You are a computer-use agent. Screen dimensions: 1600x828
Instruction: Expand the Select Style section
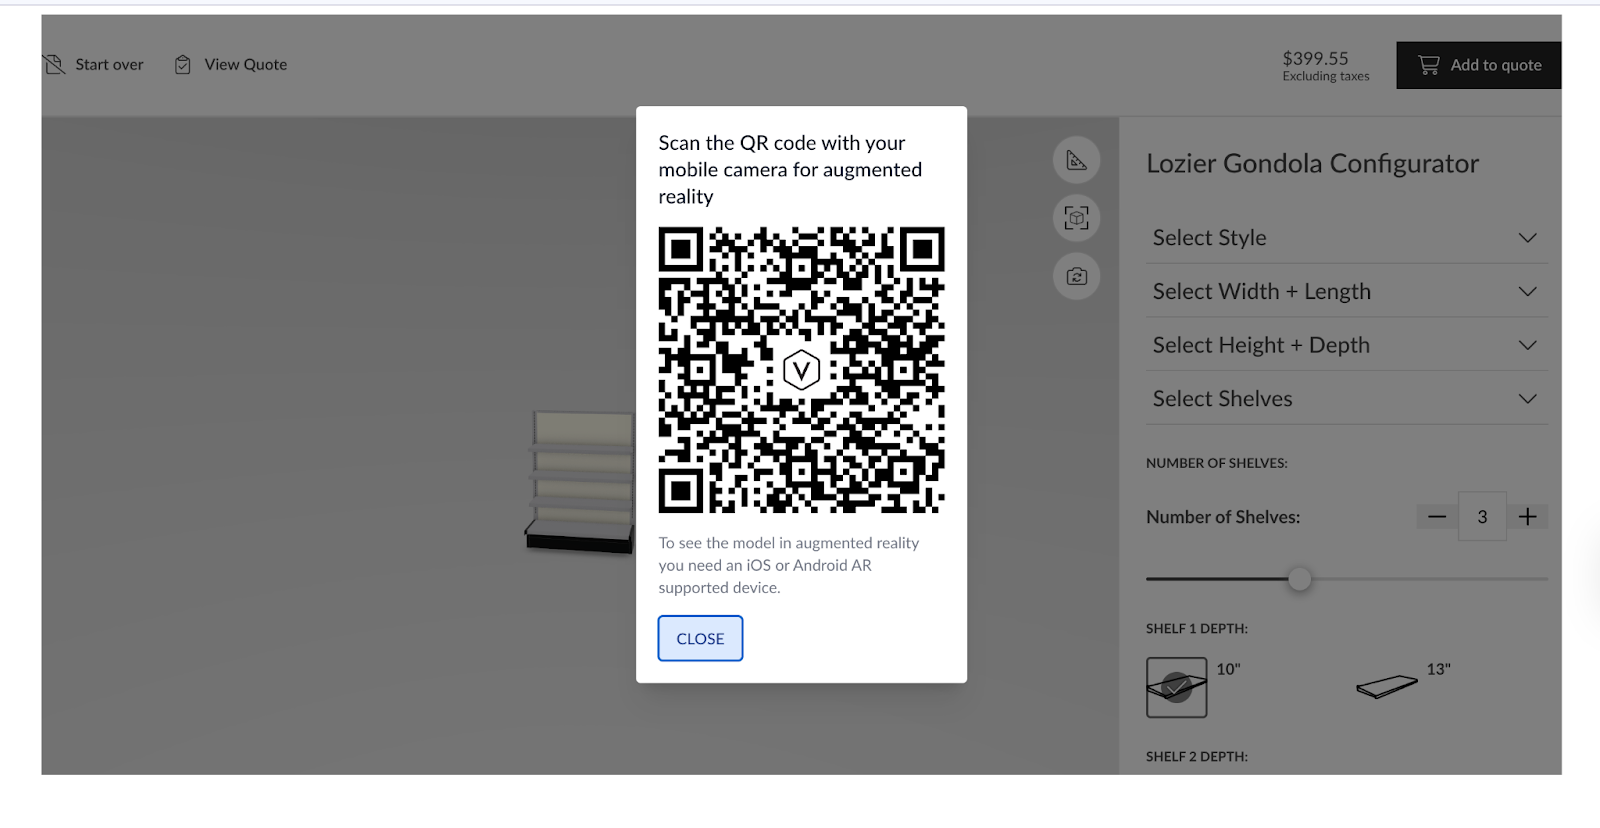click(x=1347, y=238)
